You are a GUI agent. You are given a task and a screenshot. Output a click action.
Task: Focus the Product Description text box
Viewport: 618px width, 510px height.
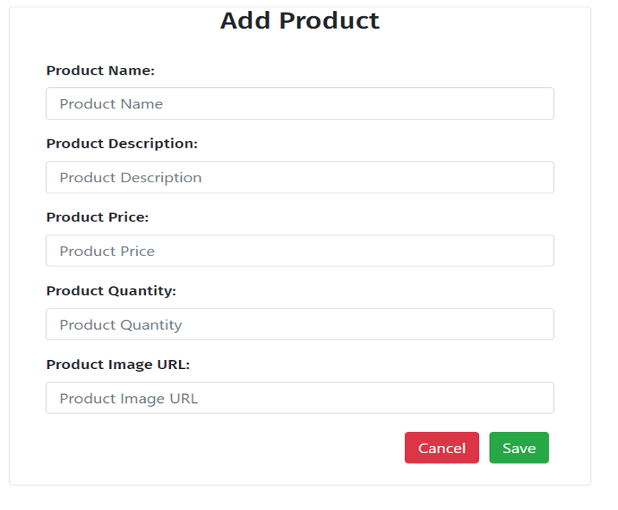click(x=300, y=177)
